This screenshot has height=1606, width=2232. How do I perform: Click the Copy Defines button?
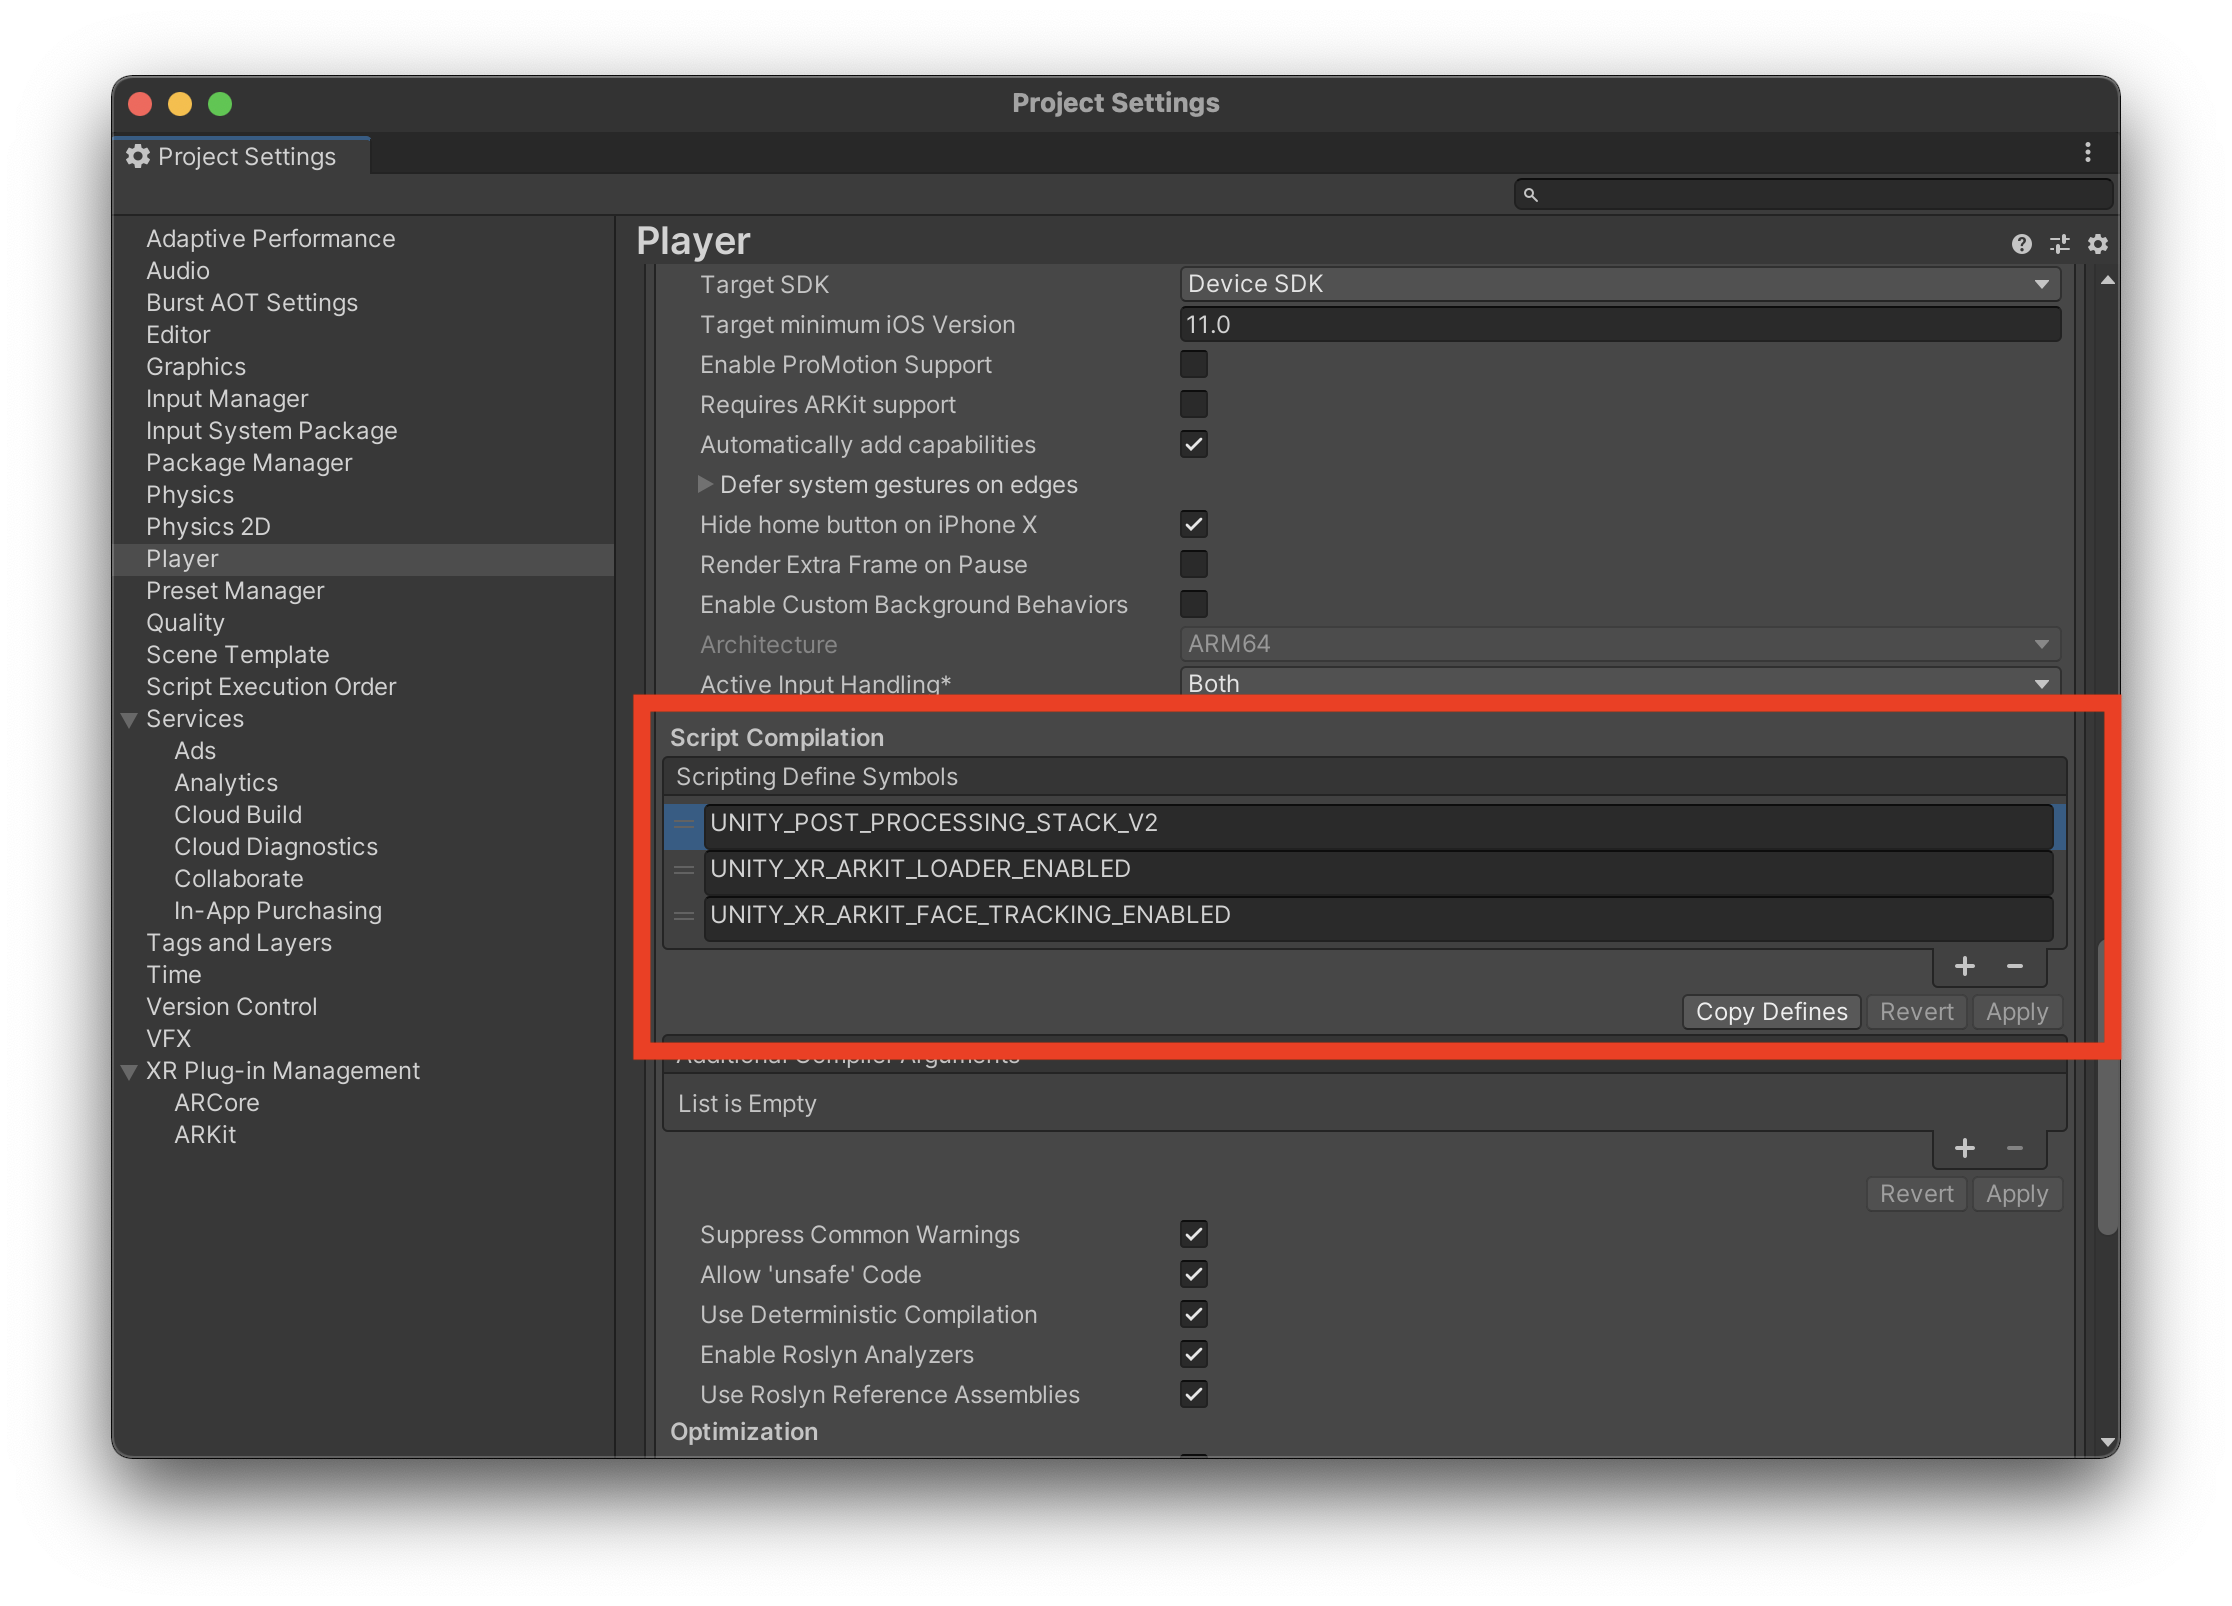click(x=1771, y=1011)
